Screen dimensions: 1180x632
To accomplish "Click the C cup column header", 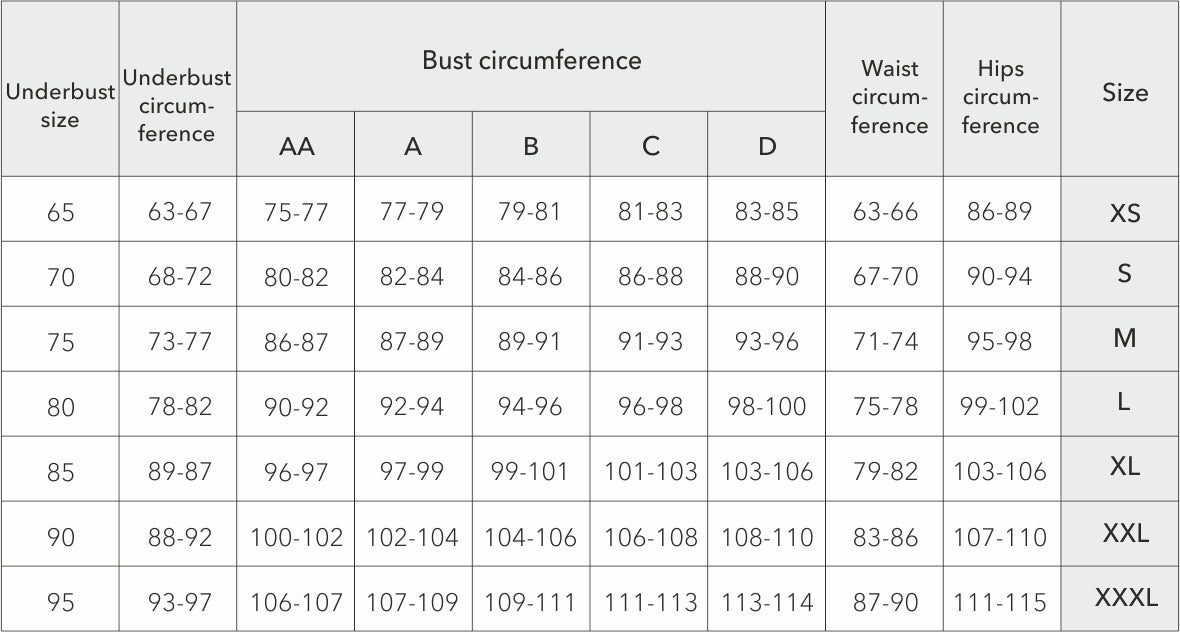I will [650, 146].
